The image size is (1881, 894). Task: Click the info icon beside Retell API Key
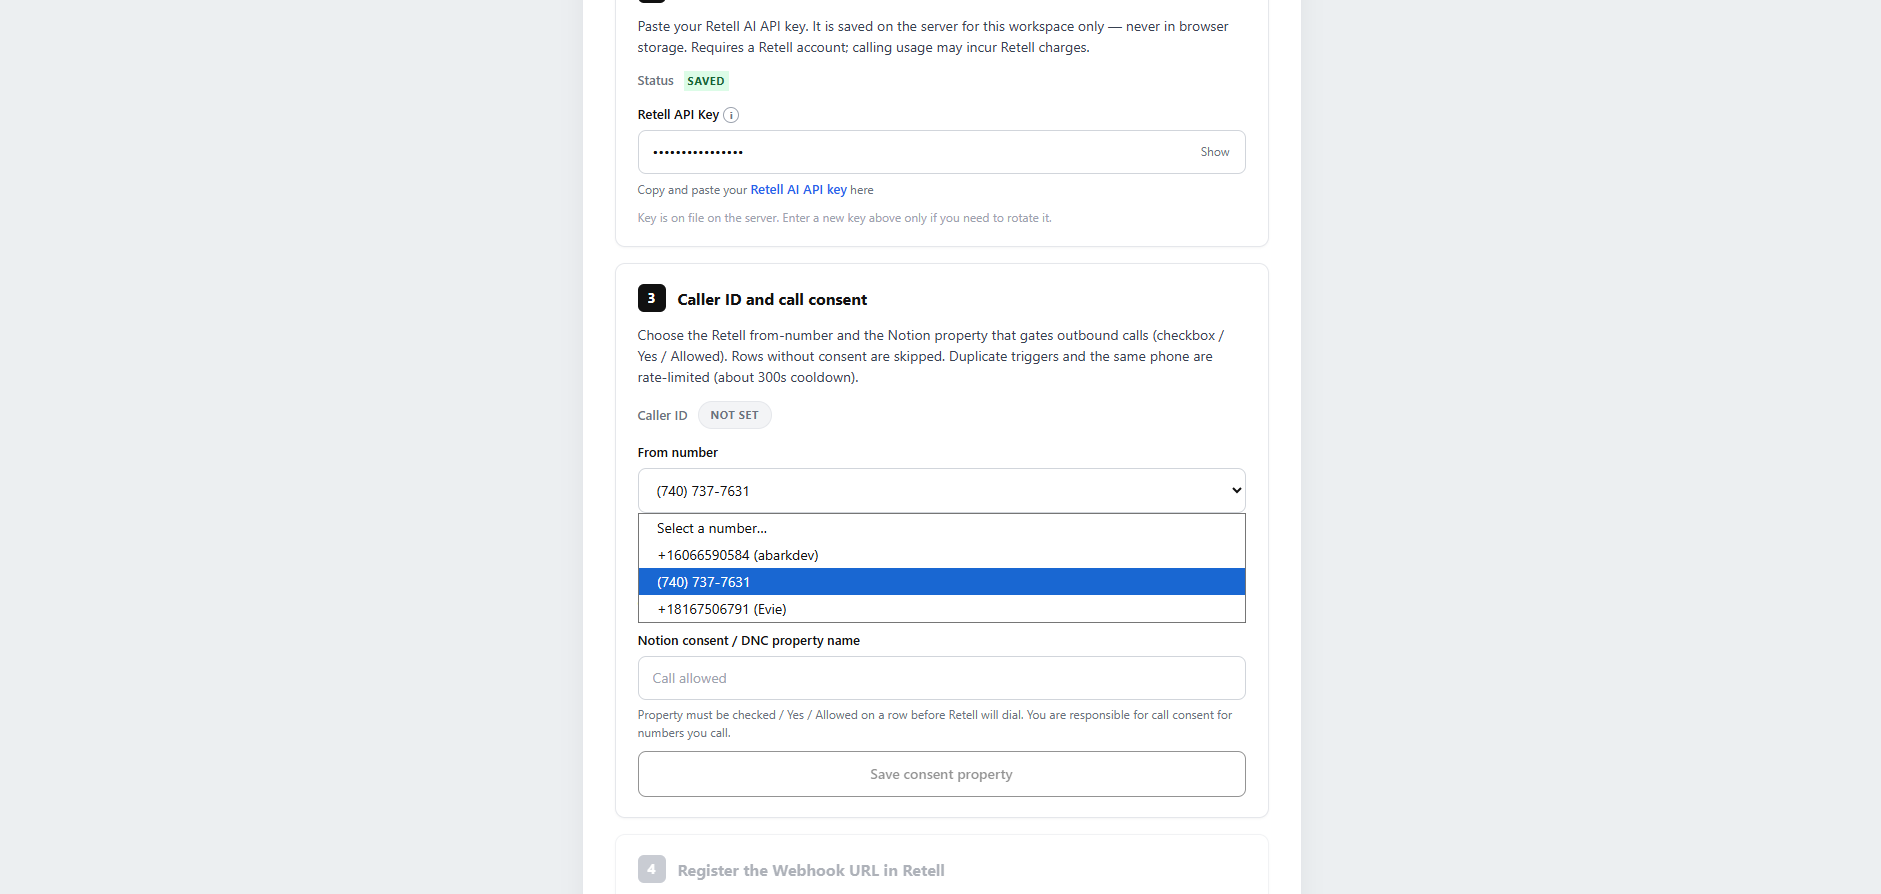731,115
